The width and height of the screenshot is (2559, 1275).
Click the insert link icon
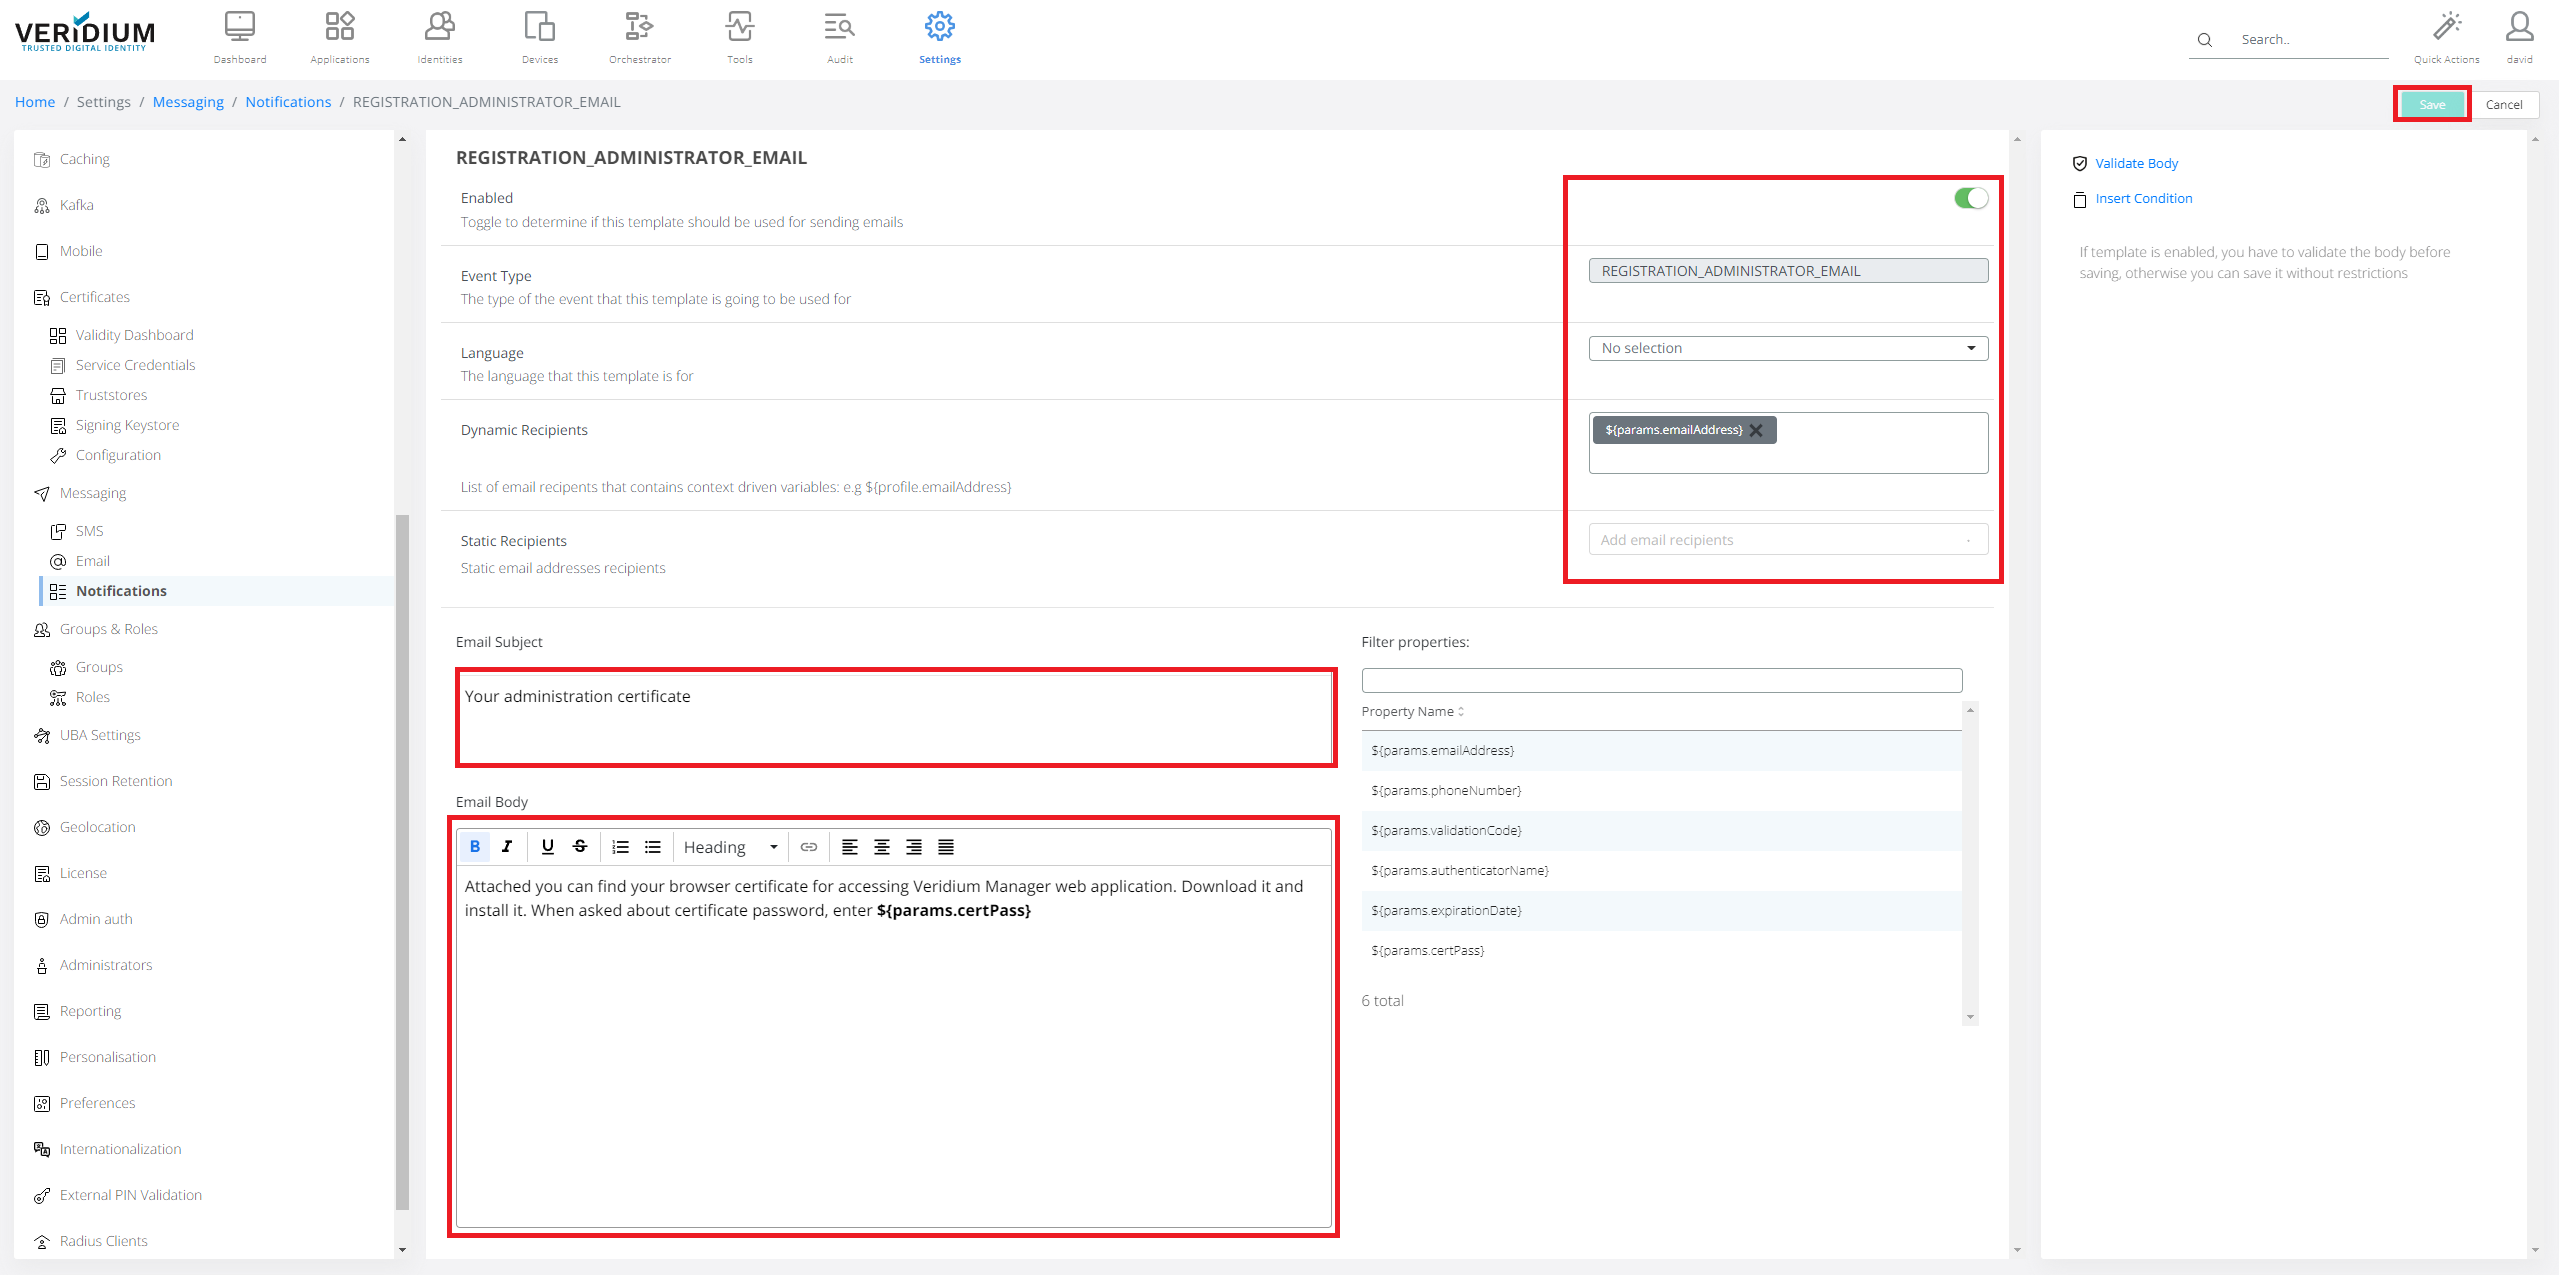pos(809,847)
